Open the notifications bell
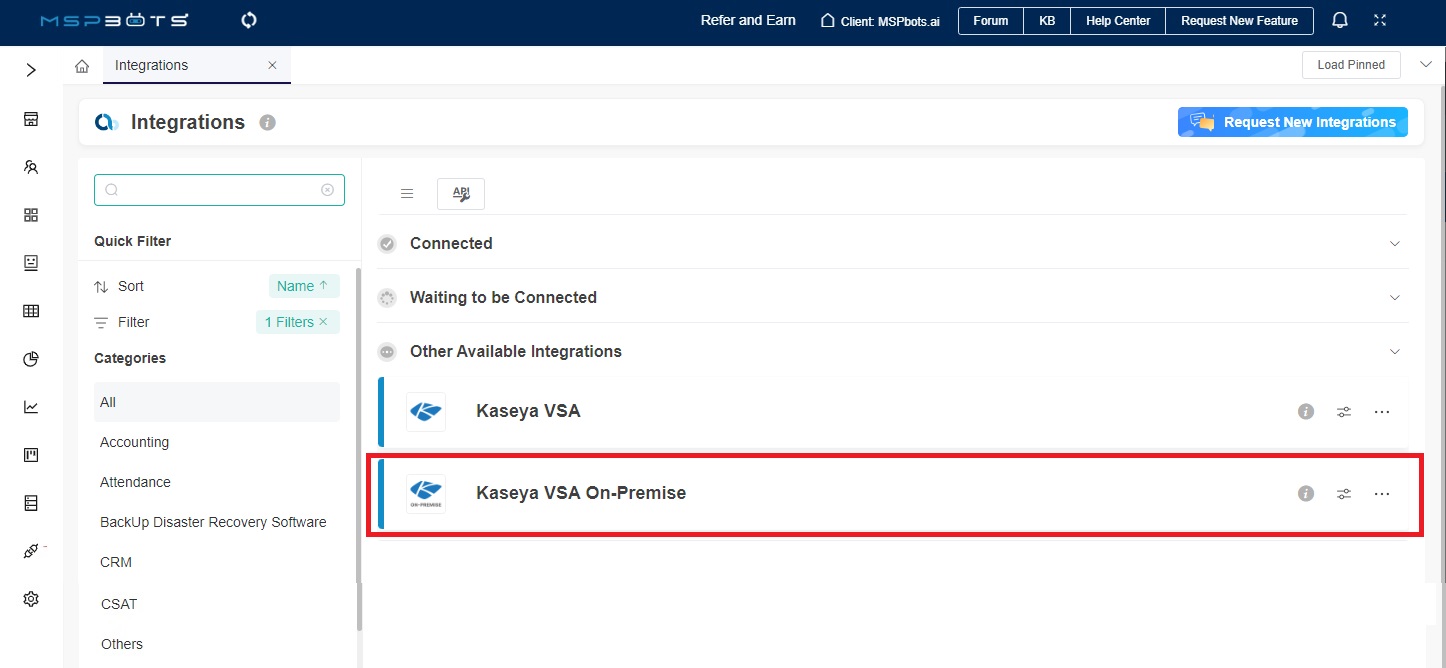 (x=1340, y=20)
